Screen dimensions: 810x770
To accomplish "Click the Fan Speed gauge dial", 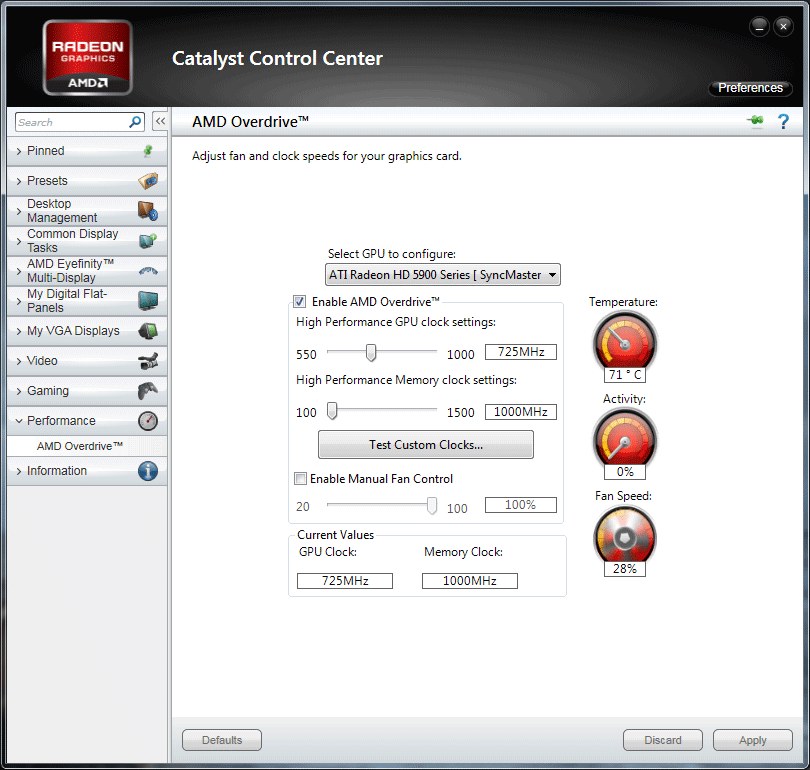I will point(625,537).
